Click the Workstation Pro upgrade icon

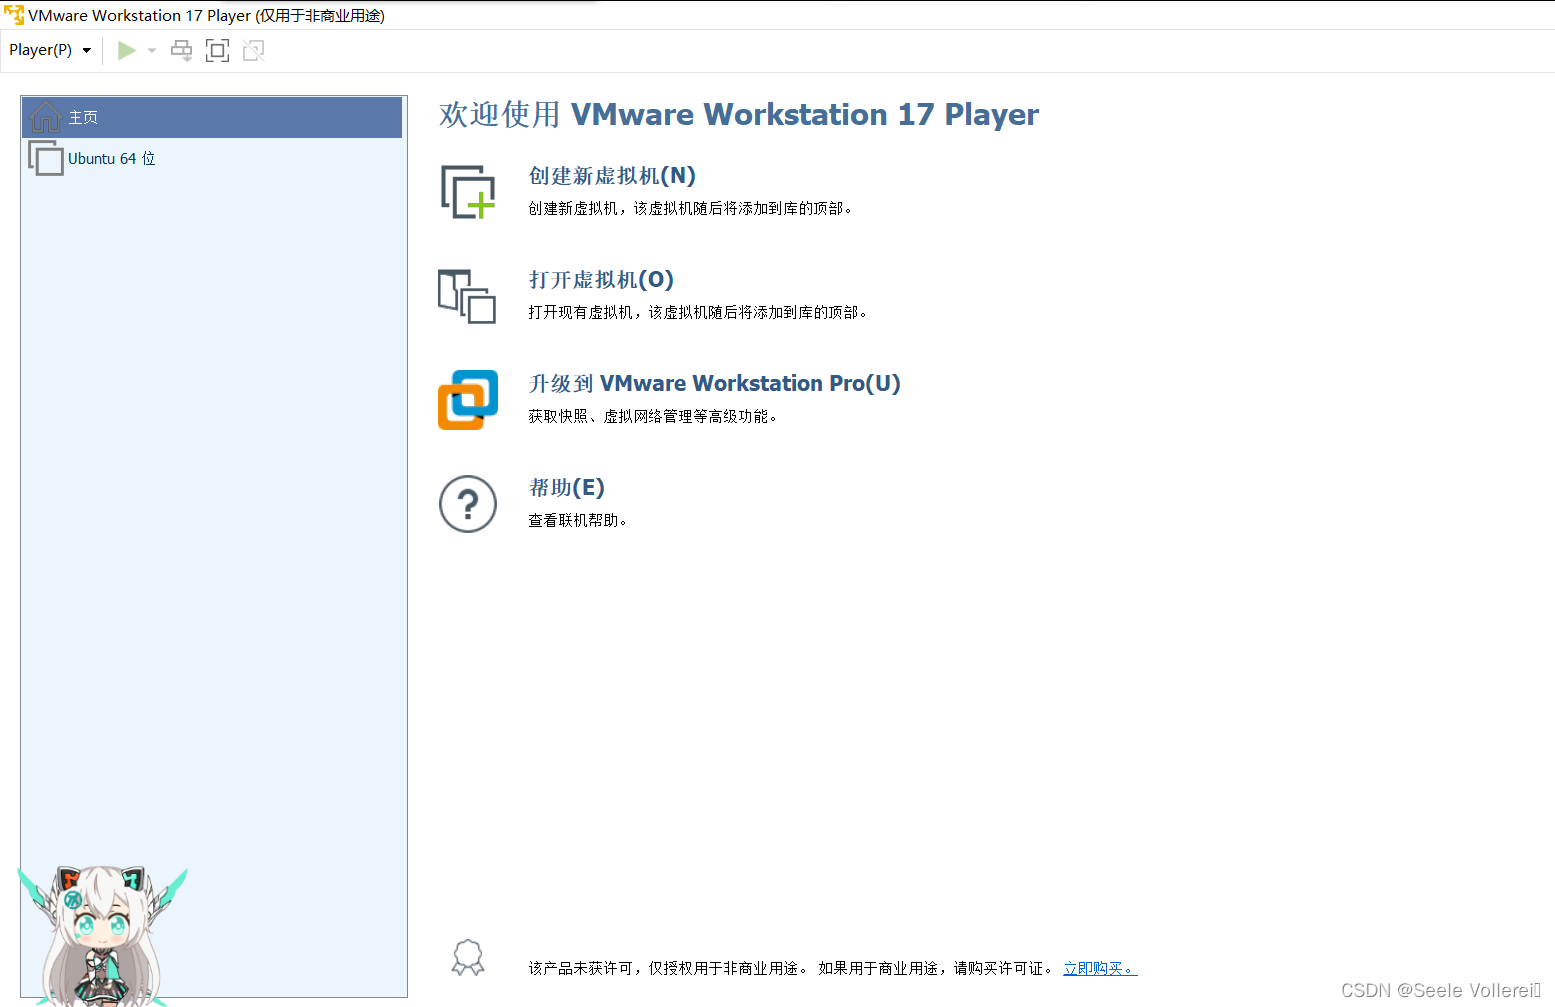[x=468, y=400]
